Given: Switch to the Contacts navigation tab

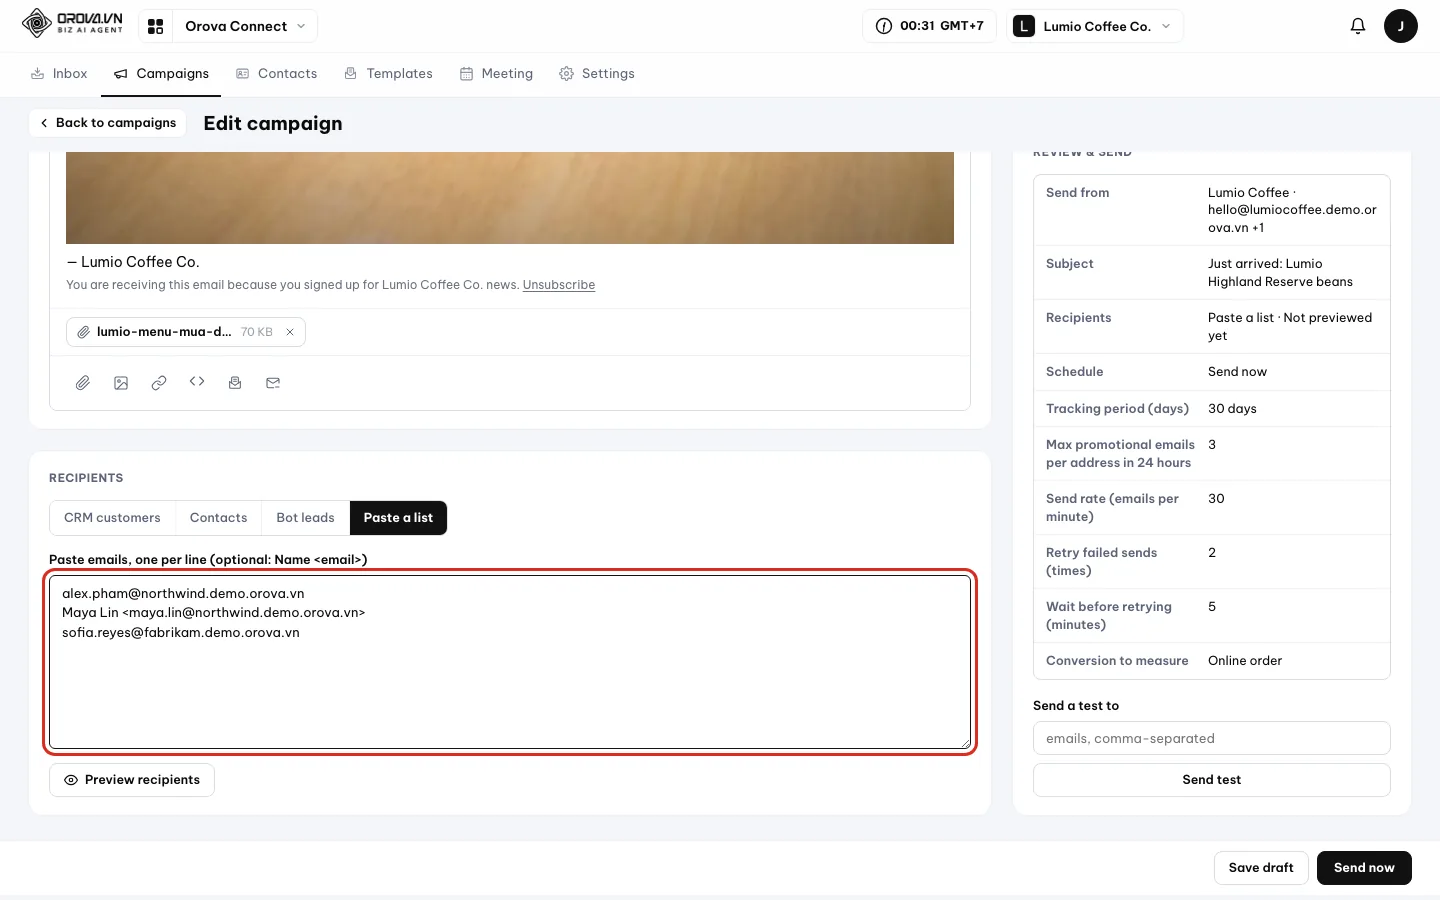Looking at the screenshot, I should point(276,74).
